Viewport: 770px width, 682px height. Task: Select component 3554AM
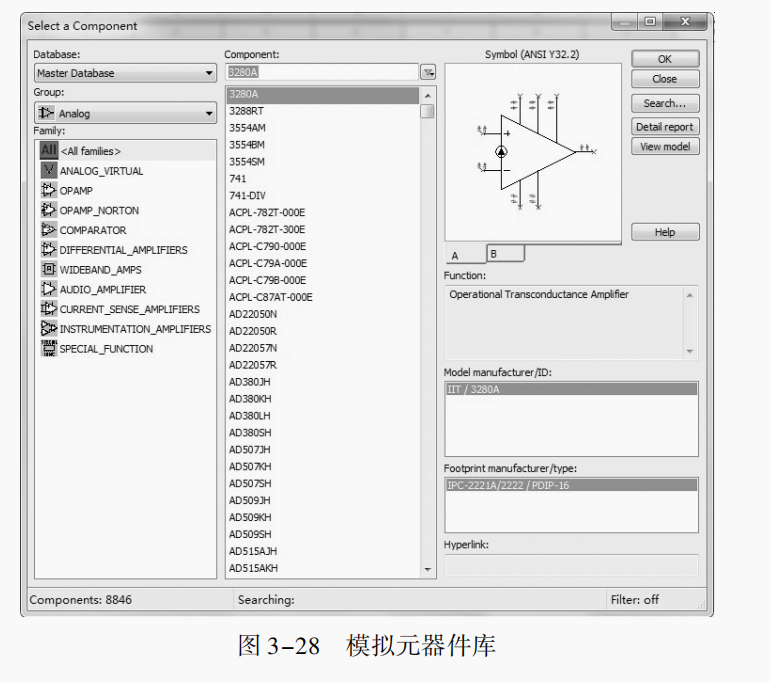[x=323, y=128]
